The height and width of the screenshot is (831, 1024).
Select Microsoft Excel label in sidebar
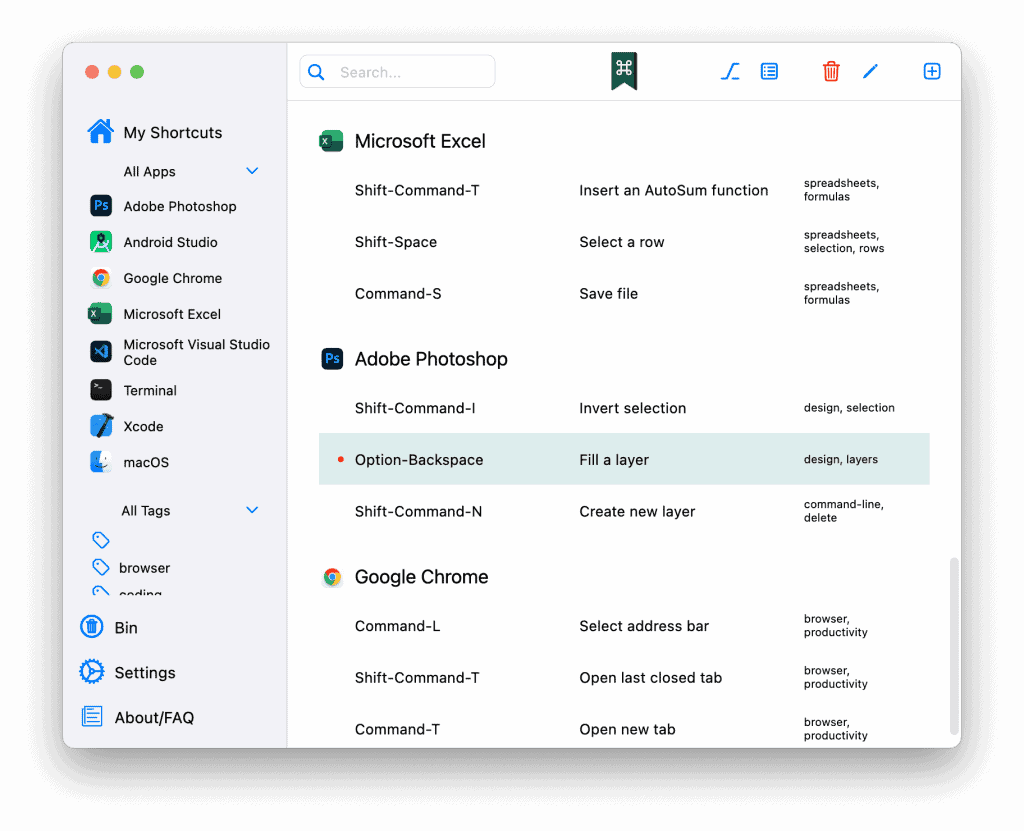[x=172, y=314]
